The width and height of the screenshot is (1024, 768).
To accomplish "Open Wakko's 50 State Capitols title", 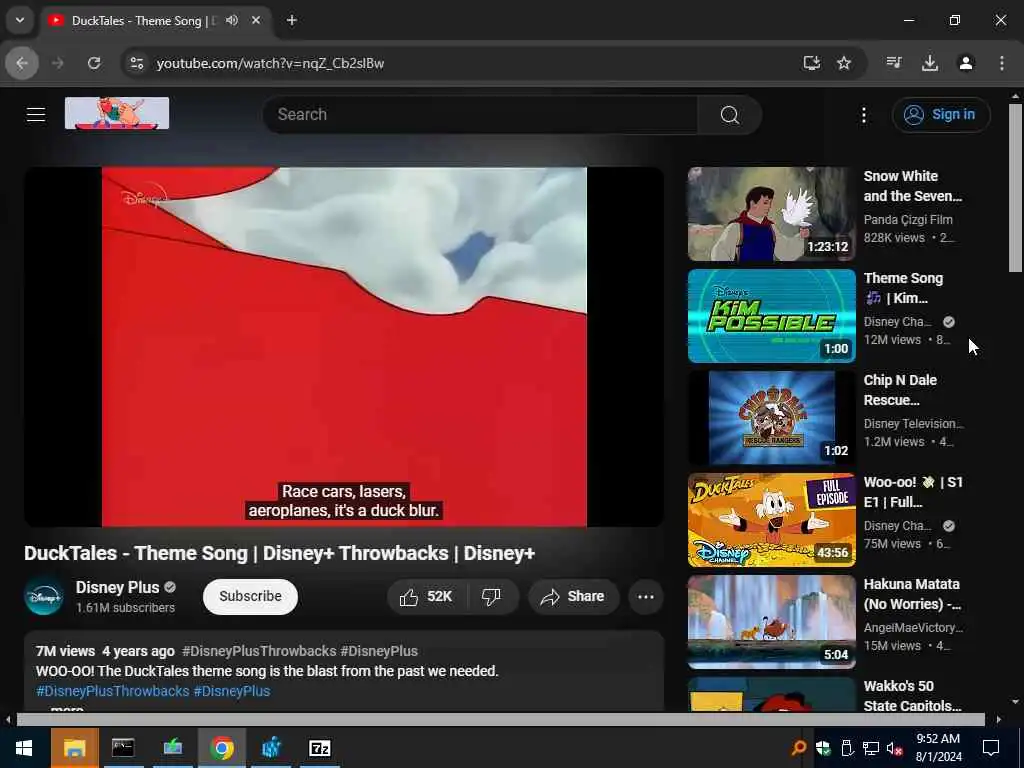I will click(912, 696).
